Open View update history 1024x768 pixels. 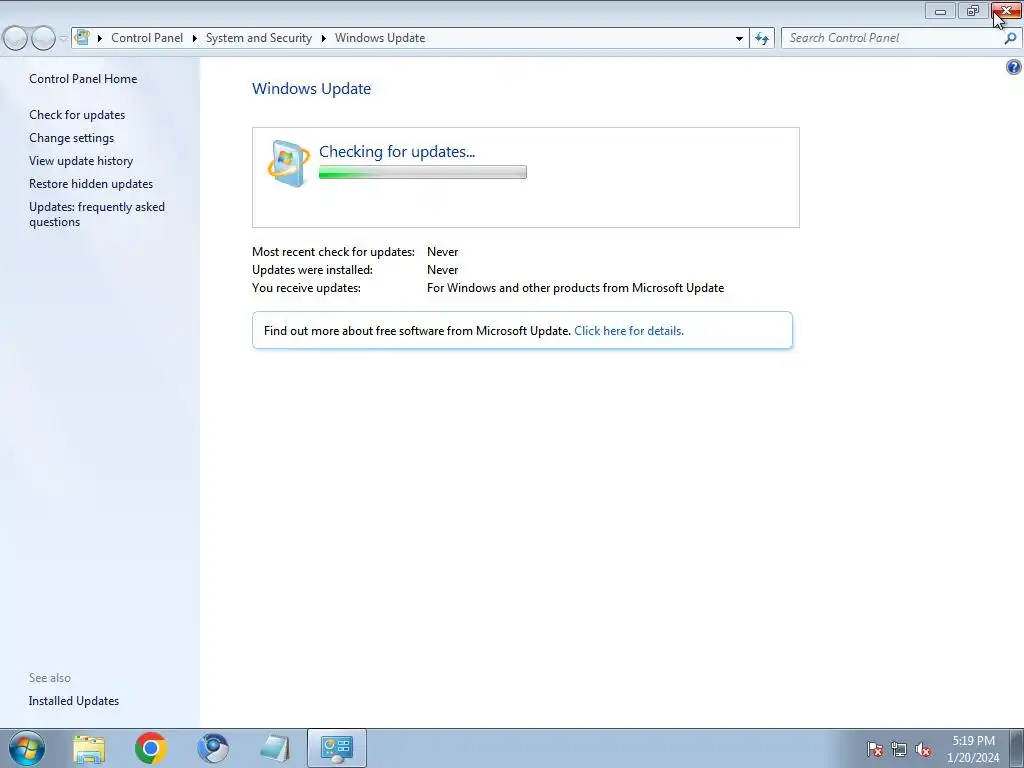point(81,161)
